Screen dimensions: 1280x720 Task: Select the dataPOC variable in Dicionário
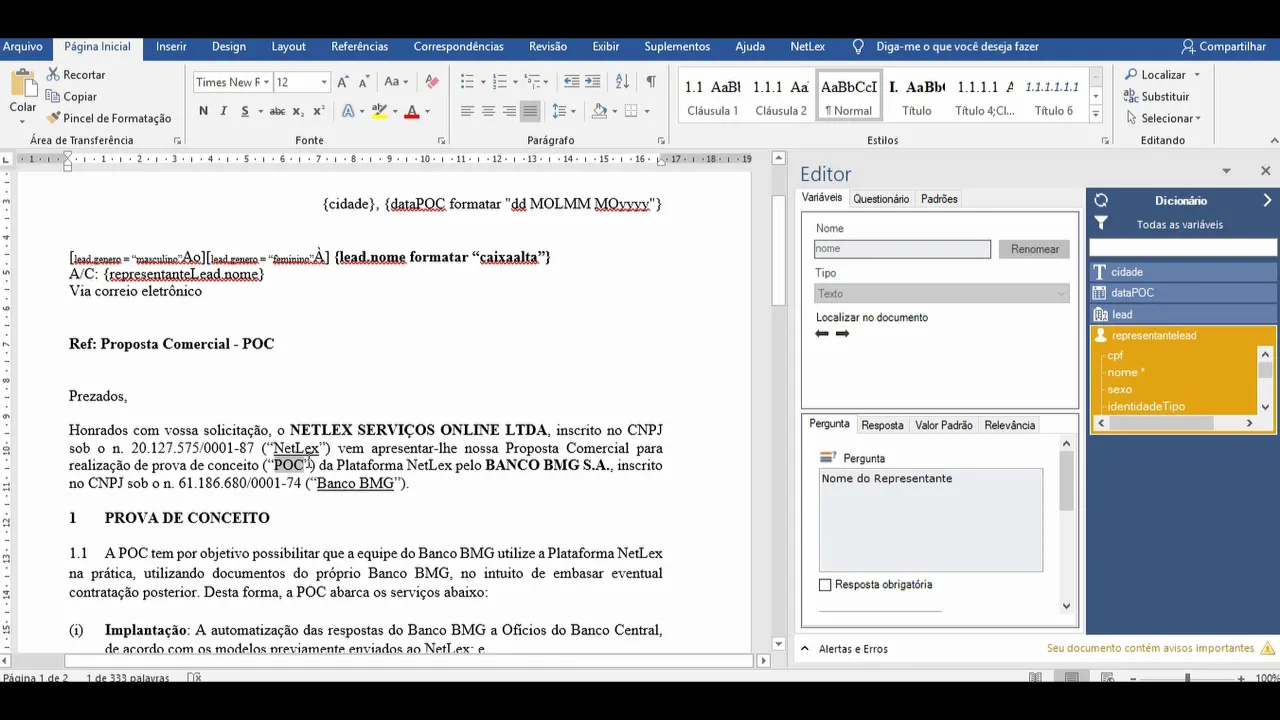pyautogui.click(x=1184, y=293)
